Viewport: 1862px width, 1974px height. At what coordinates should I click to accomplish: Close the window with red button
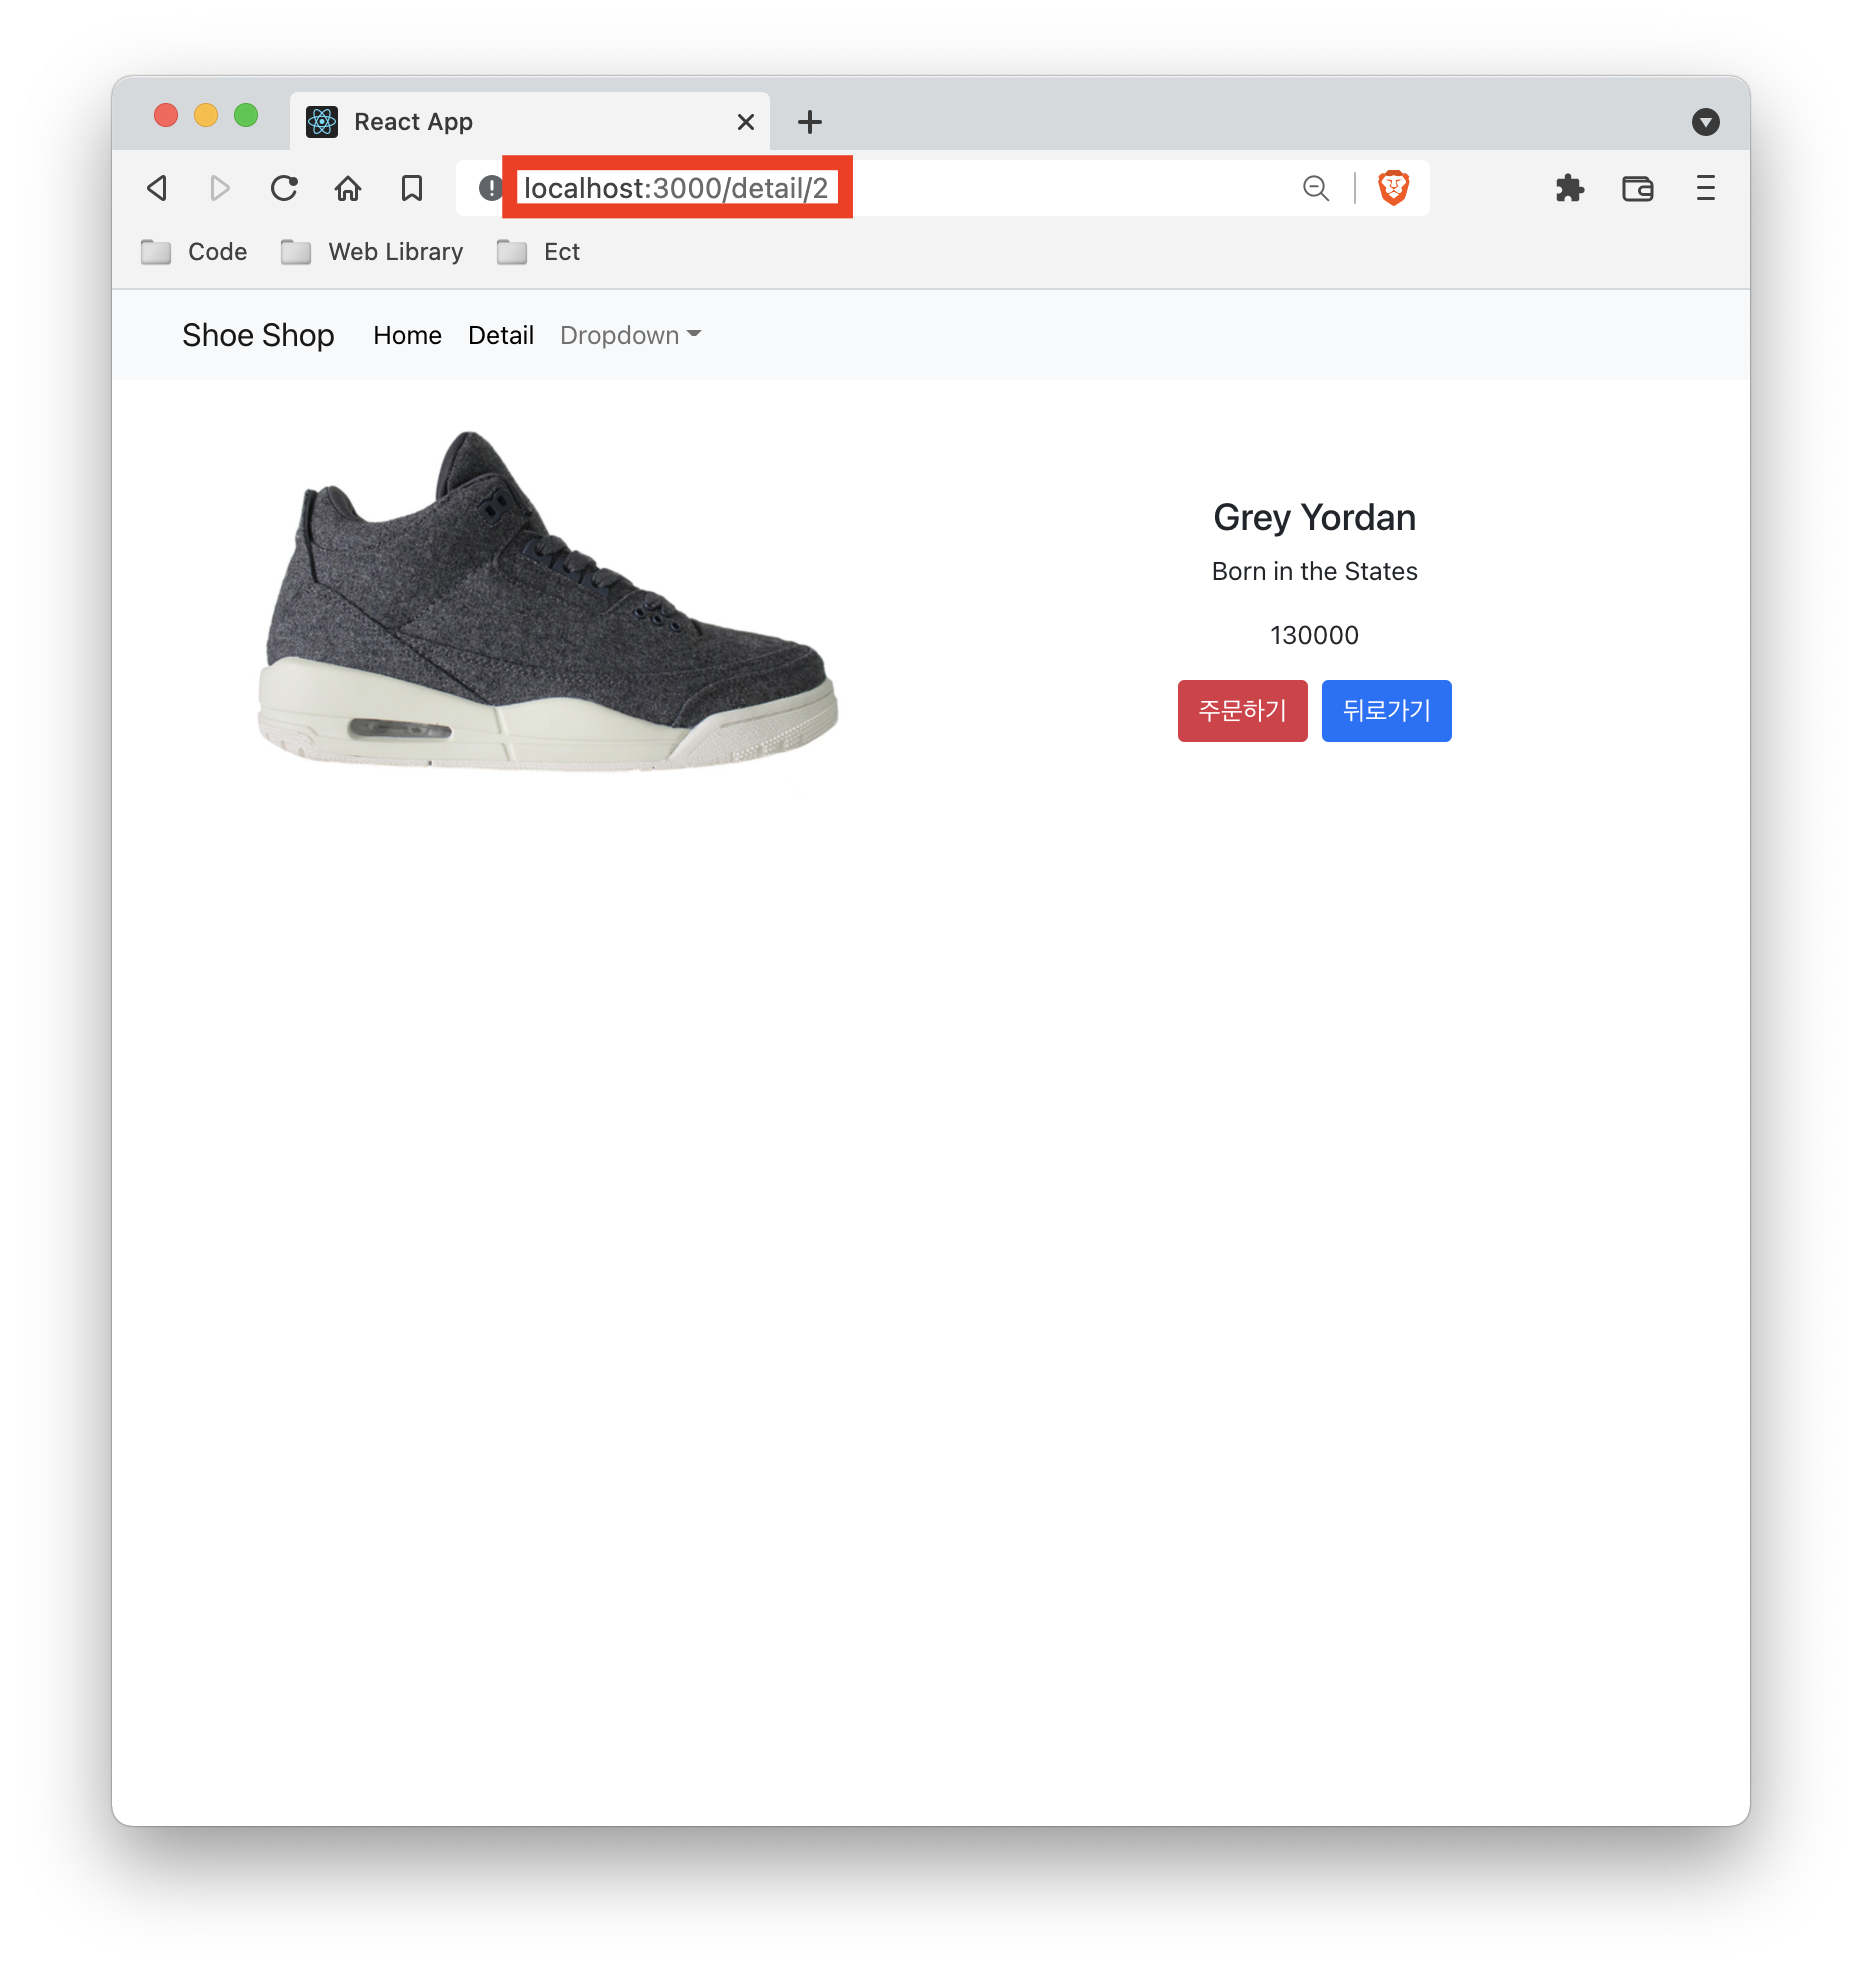pos(166,115)
